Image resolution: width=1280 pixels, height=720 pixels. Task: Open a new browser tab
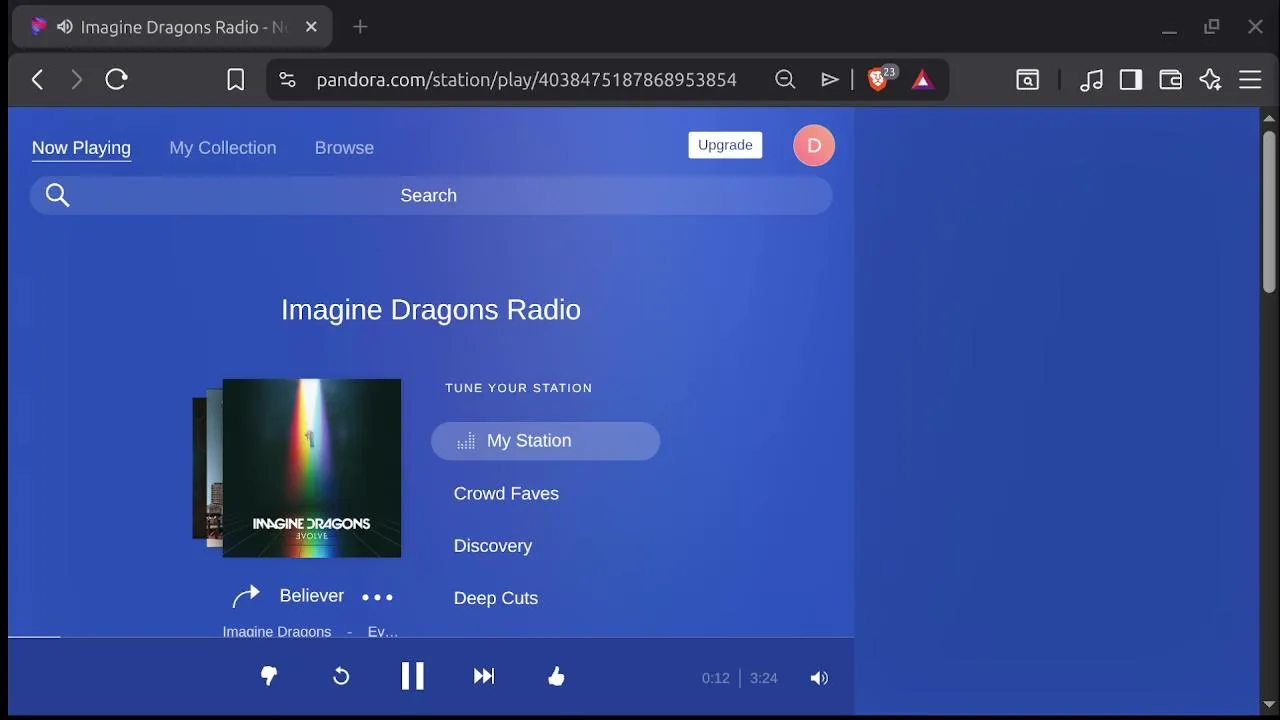360,27
